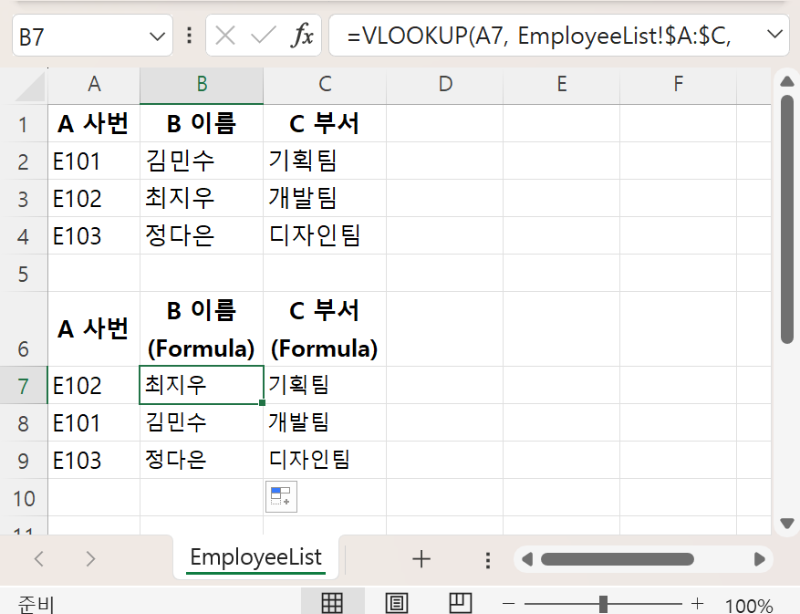The width and height of the screenshot is (800, 614).
Task: Click the zoom level slider handle
Action: (602, 601)
